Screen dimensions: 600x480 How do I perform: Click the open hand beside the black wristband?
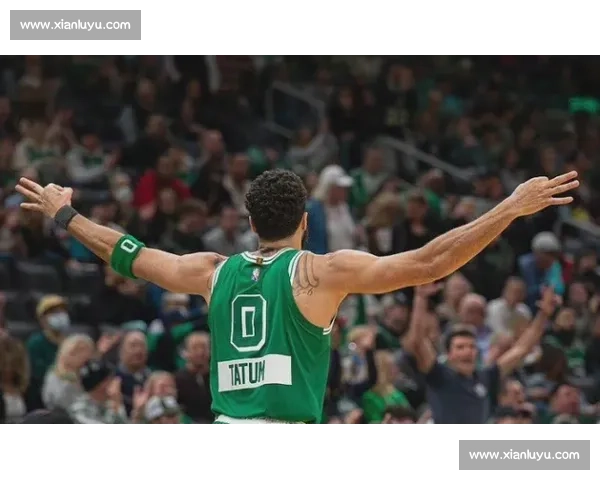click(42, 196)
